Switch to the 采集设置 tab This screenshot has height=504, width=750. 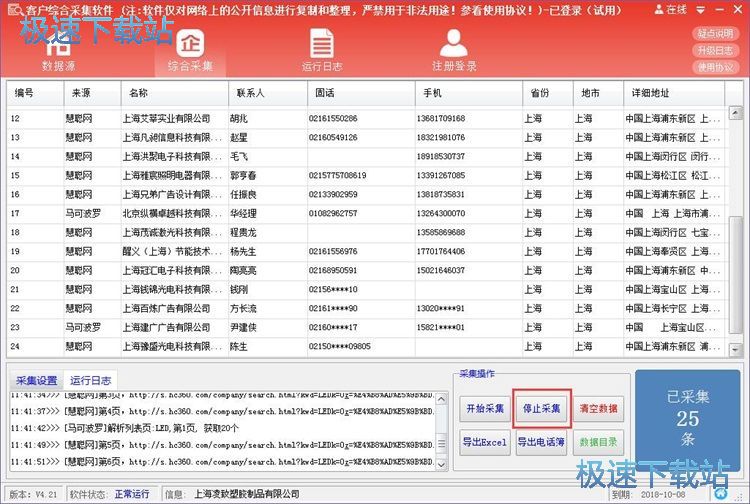pos(36,381)
